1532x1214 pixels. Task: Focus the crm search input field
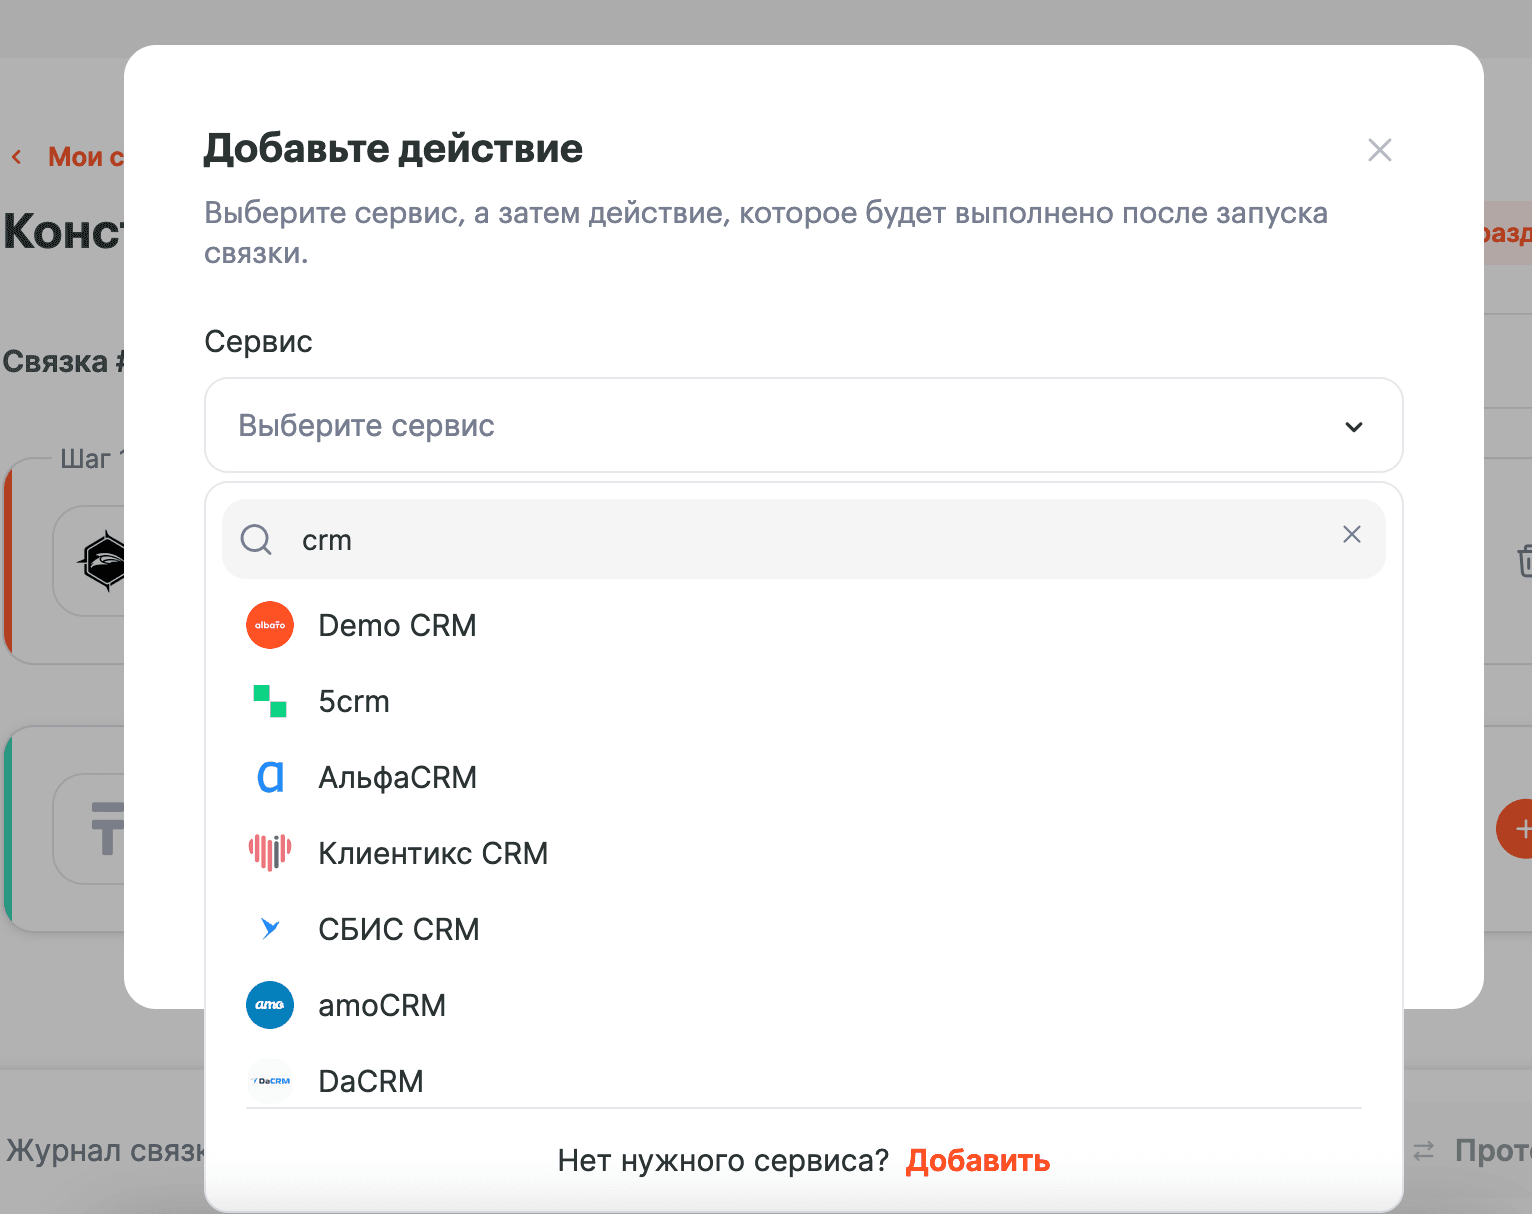800,540
